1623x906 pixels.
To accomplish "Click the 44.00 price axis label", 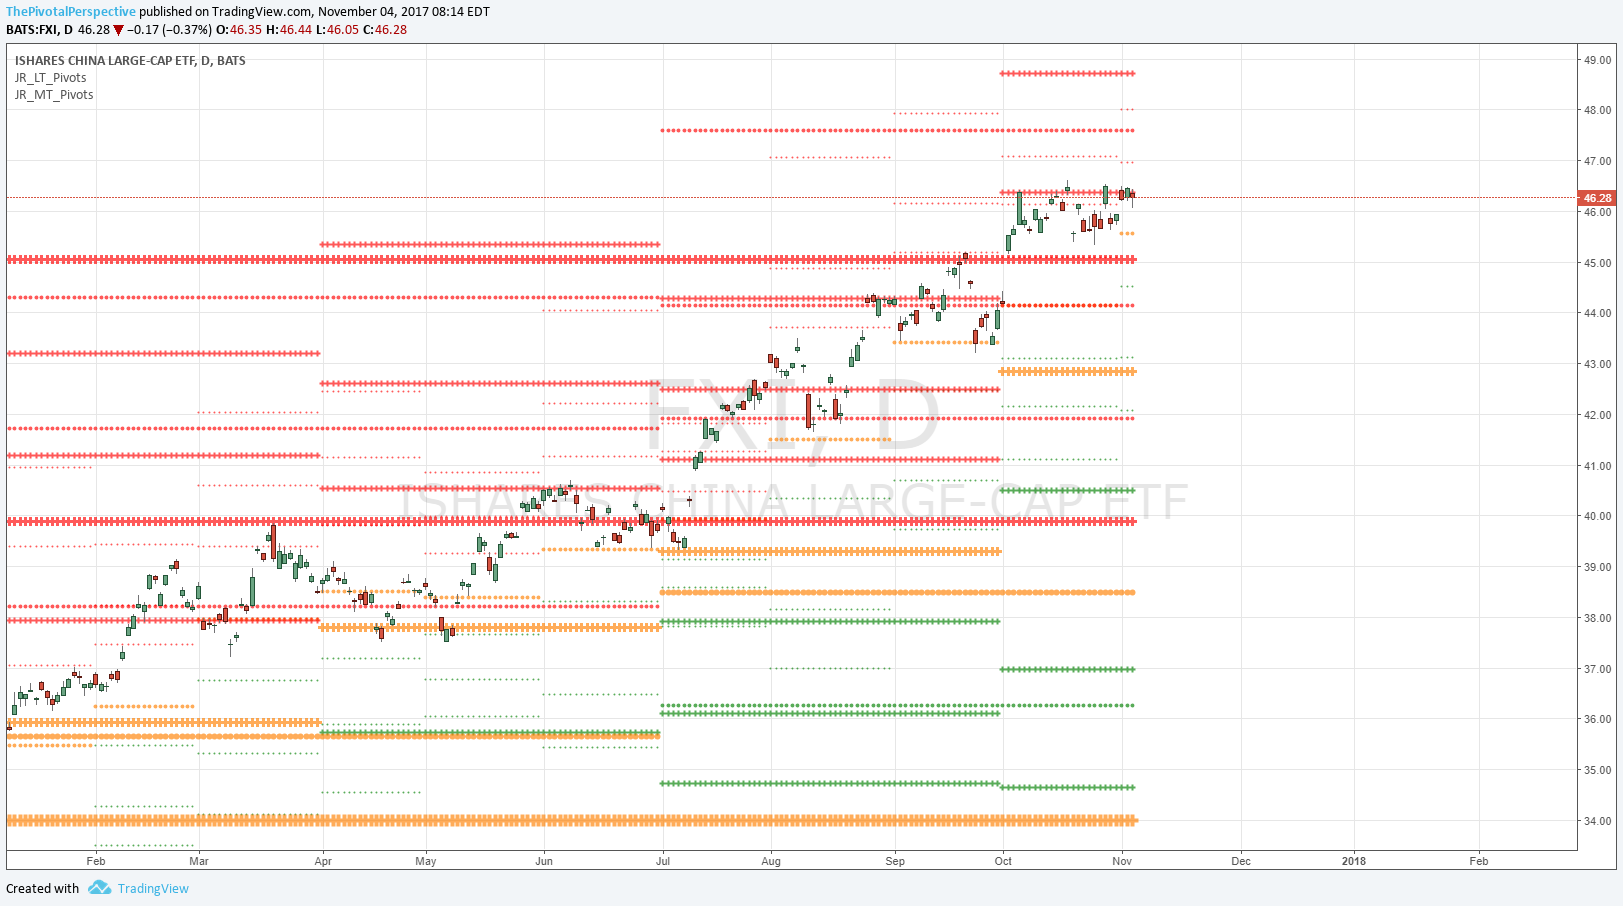I will pyautogui.click(x=1597, y=313).
